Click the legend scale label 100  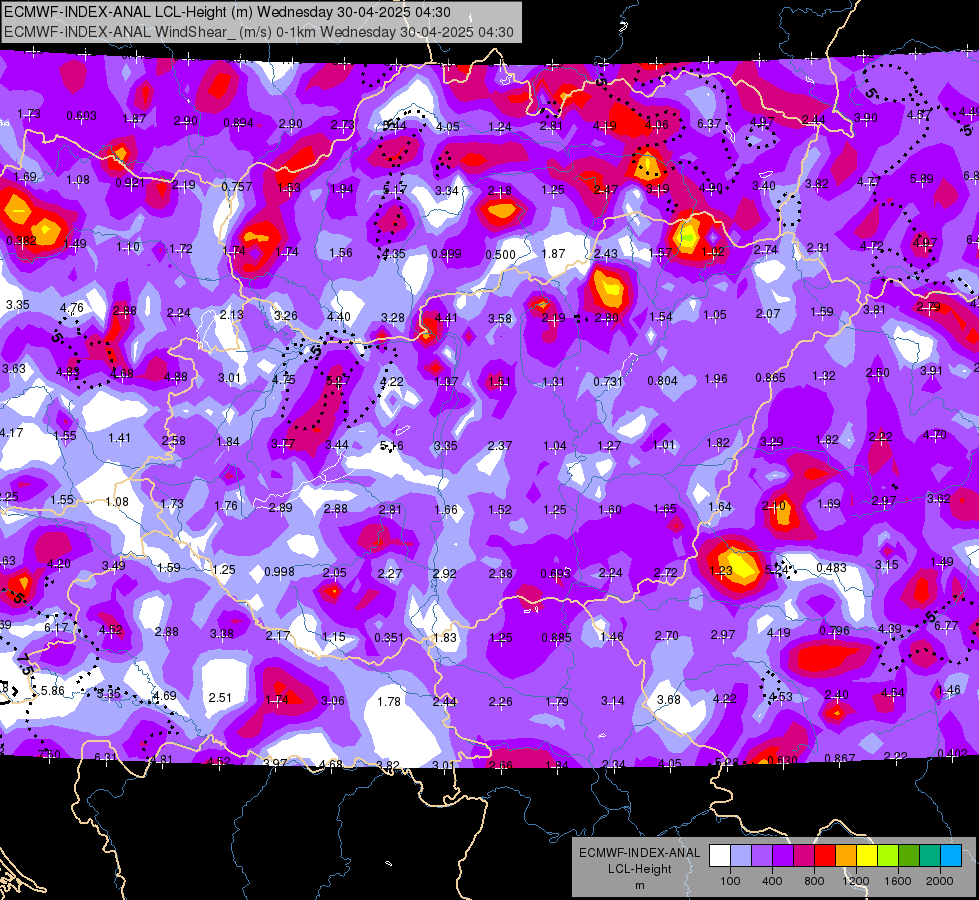tap(730, 881)
